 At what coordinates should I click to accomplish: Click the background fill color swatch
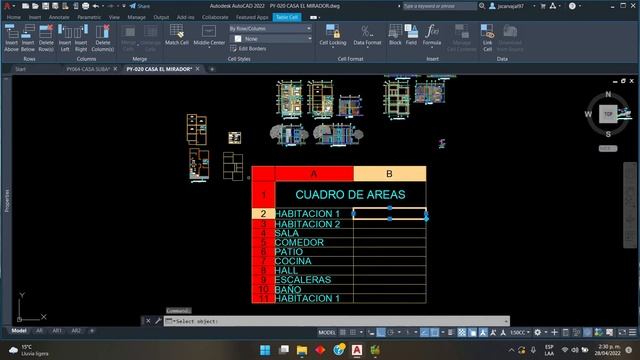[238, 39]
